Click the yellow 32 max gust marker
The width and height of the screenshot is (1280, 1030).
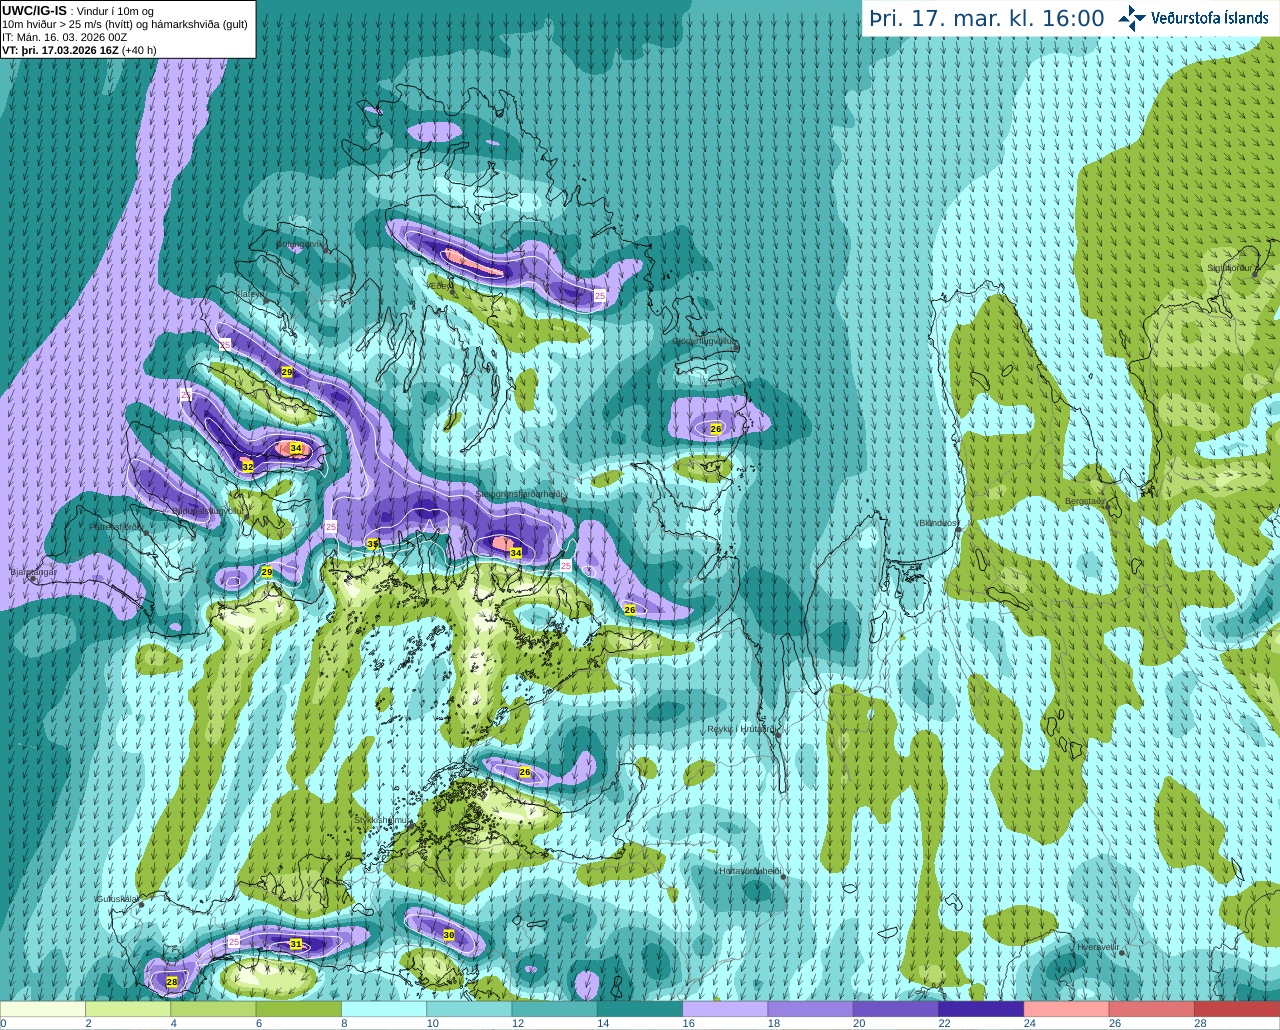[248, 467]
